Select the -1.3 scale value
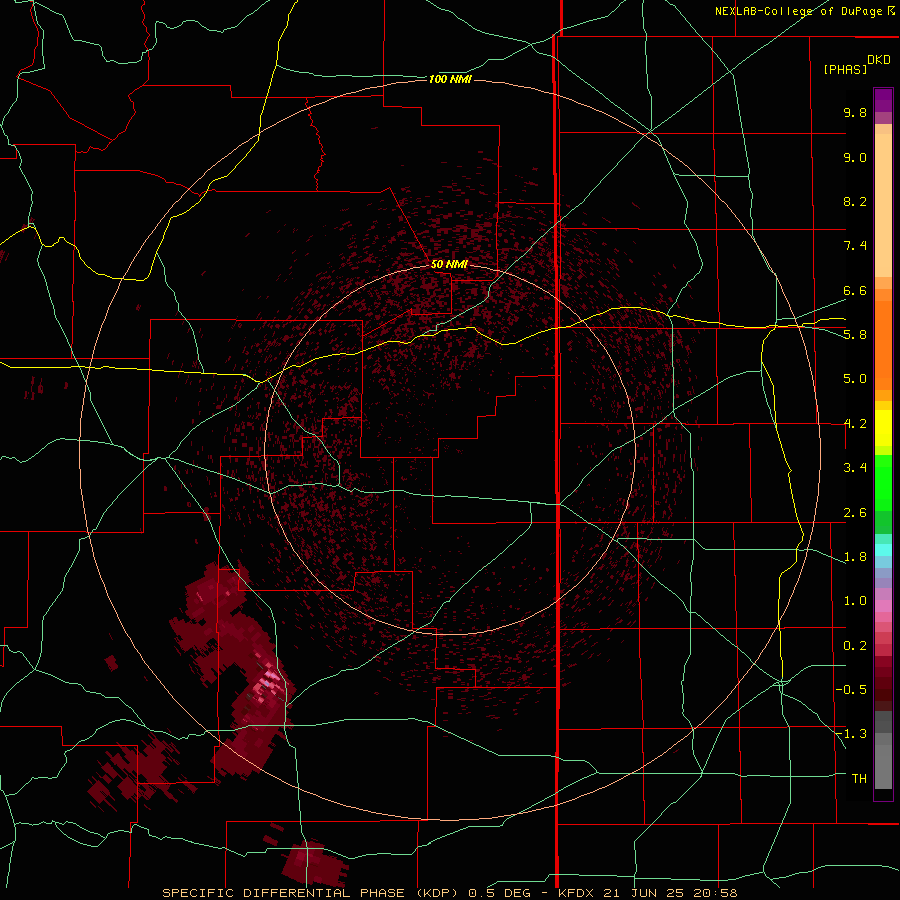The height and width of the screenshot is (900, 900). pos(851,734)
